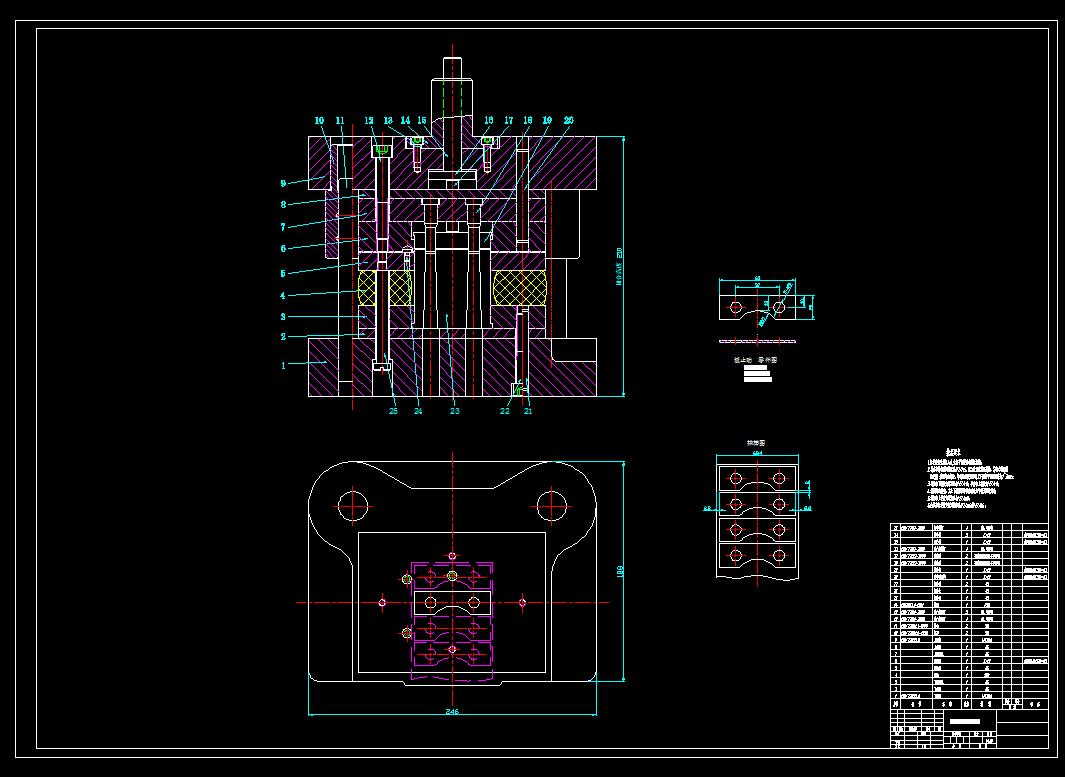Select part callout number "6"
This screenshot has width=1065, height=777.
pyautogui.click(x=283, y=249)
